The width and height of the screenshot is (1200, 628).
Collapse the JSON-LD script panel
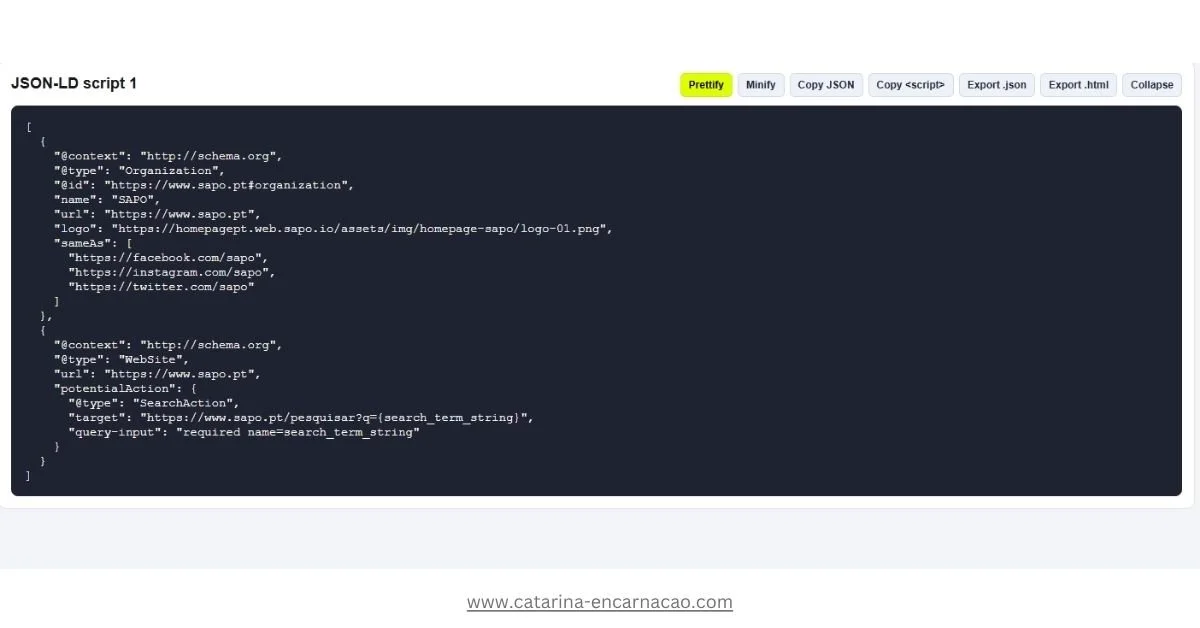[1152, 85]
